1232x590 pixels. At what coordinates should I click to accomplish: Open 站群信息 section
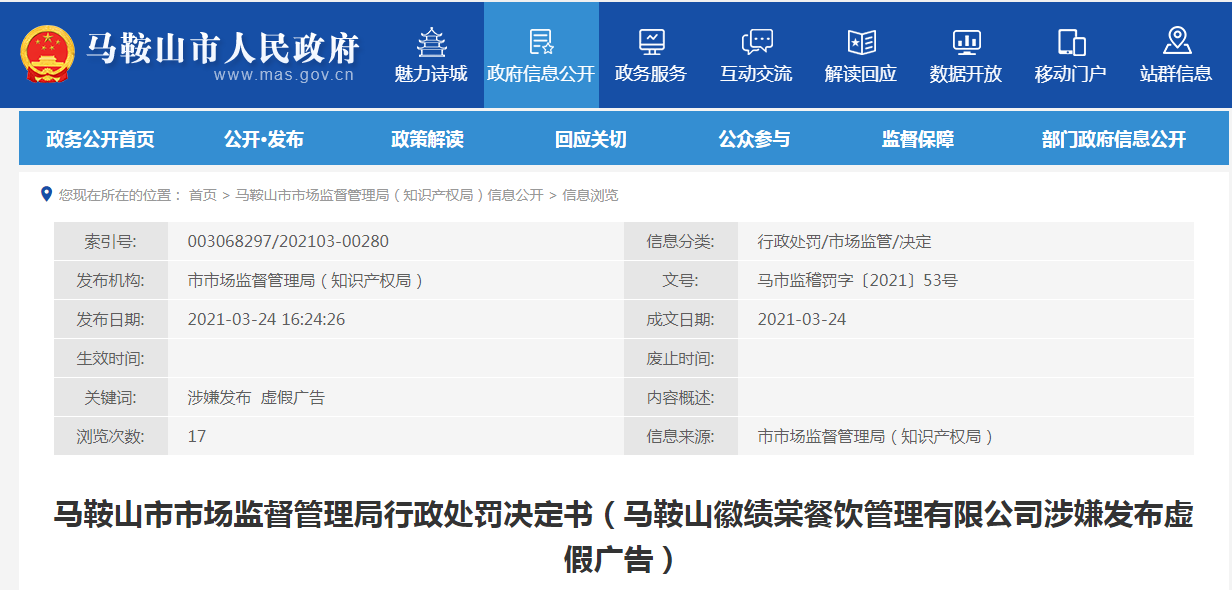[x=1176, y=74]
